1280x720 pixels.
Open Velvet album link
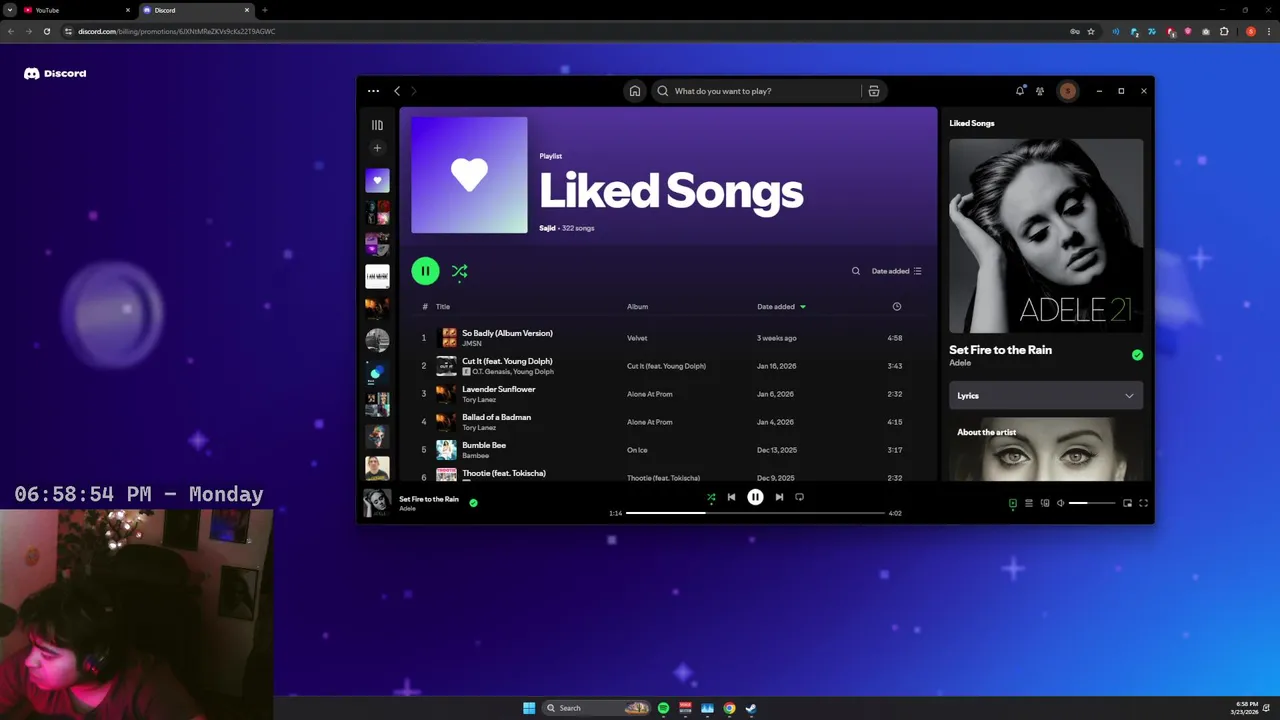637,338
